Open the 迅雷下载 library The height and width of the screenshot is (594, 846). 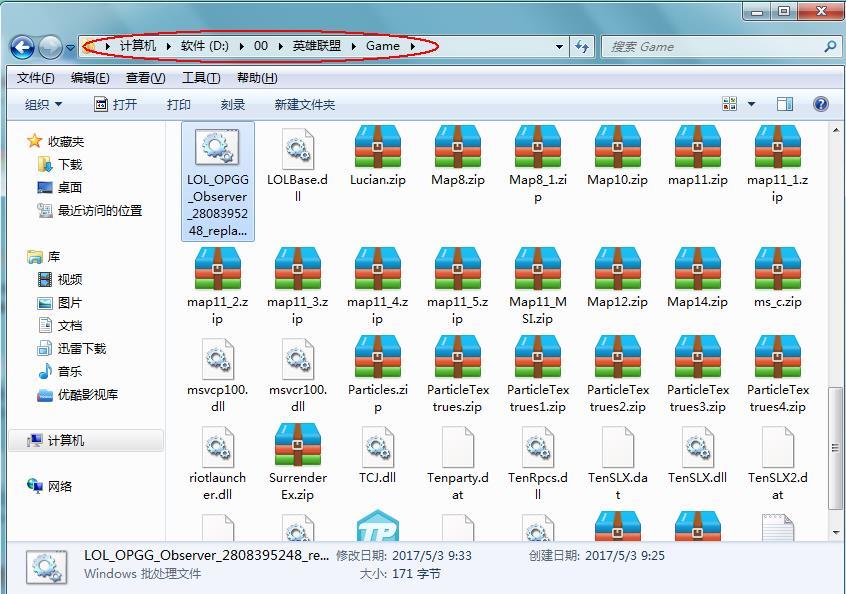72,349
